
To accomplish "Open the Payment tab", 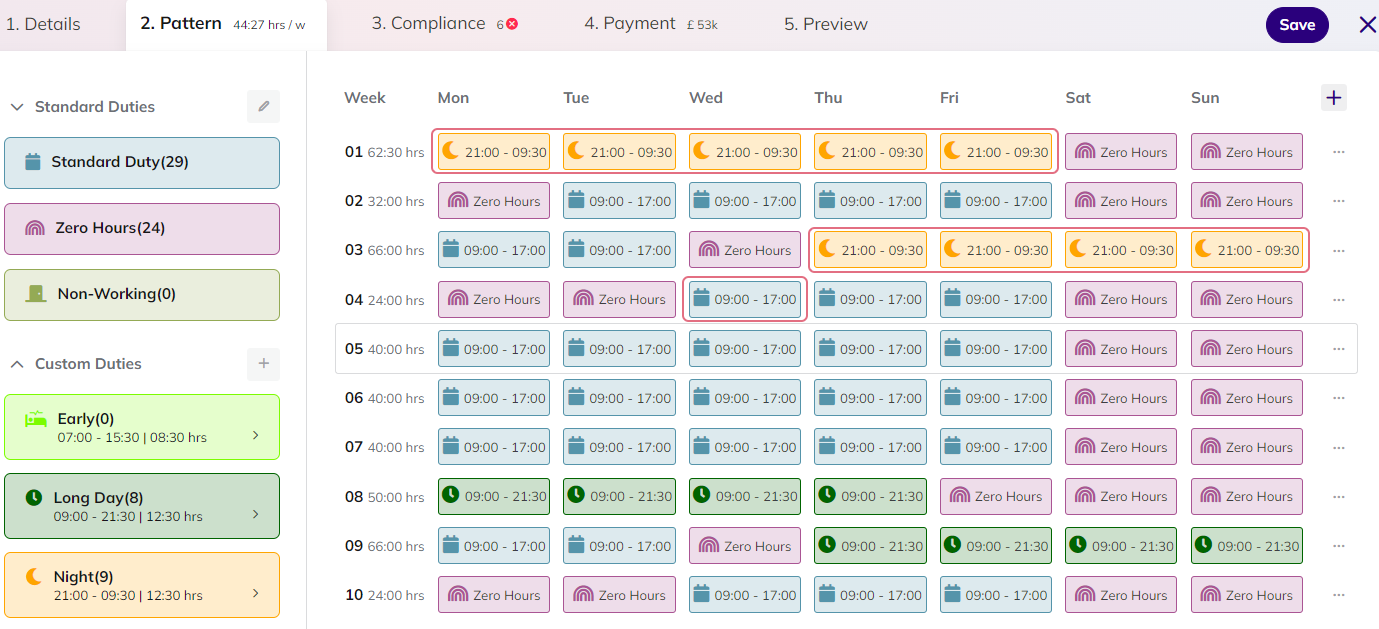I will click(x=629, y=22).
